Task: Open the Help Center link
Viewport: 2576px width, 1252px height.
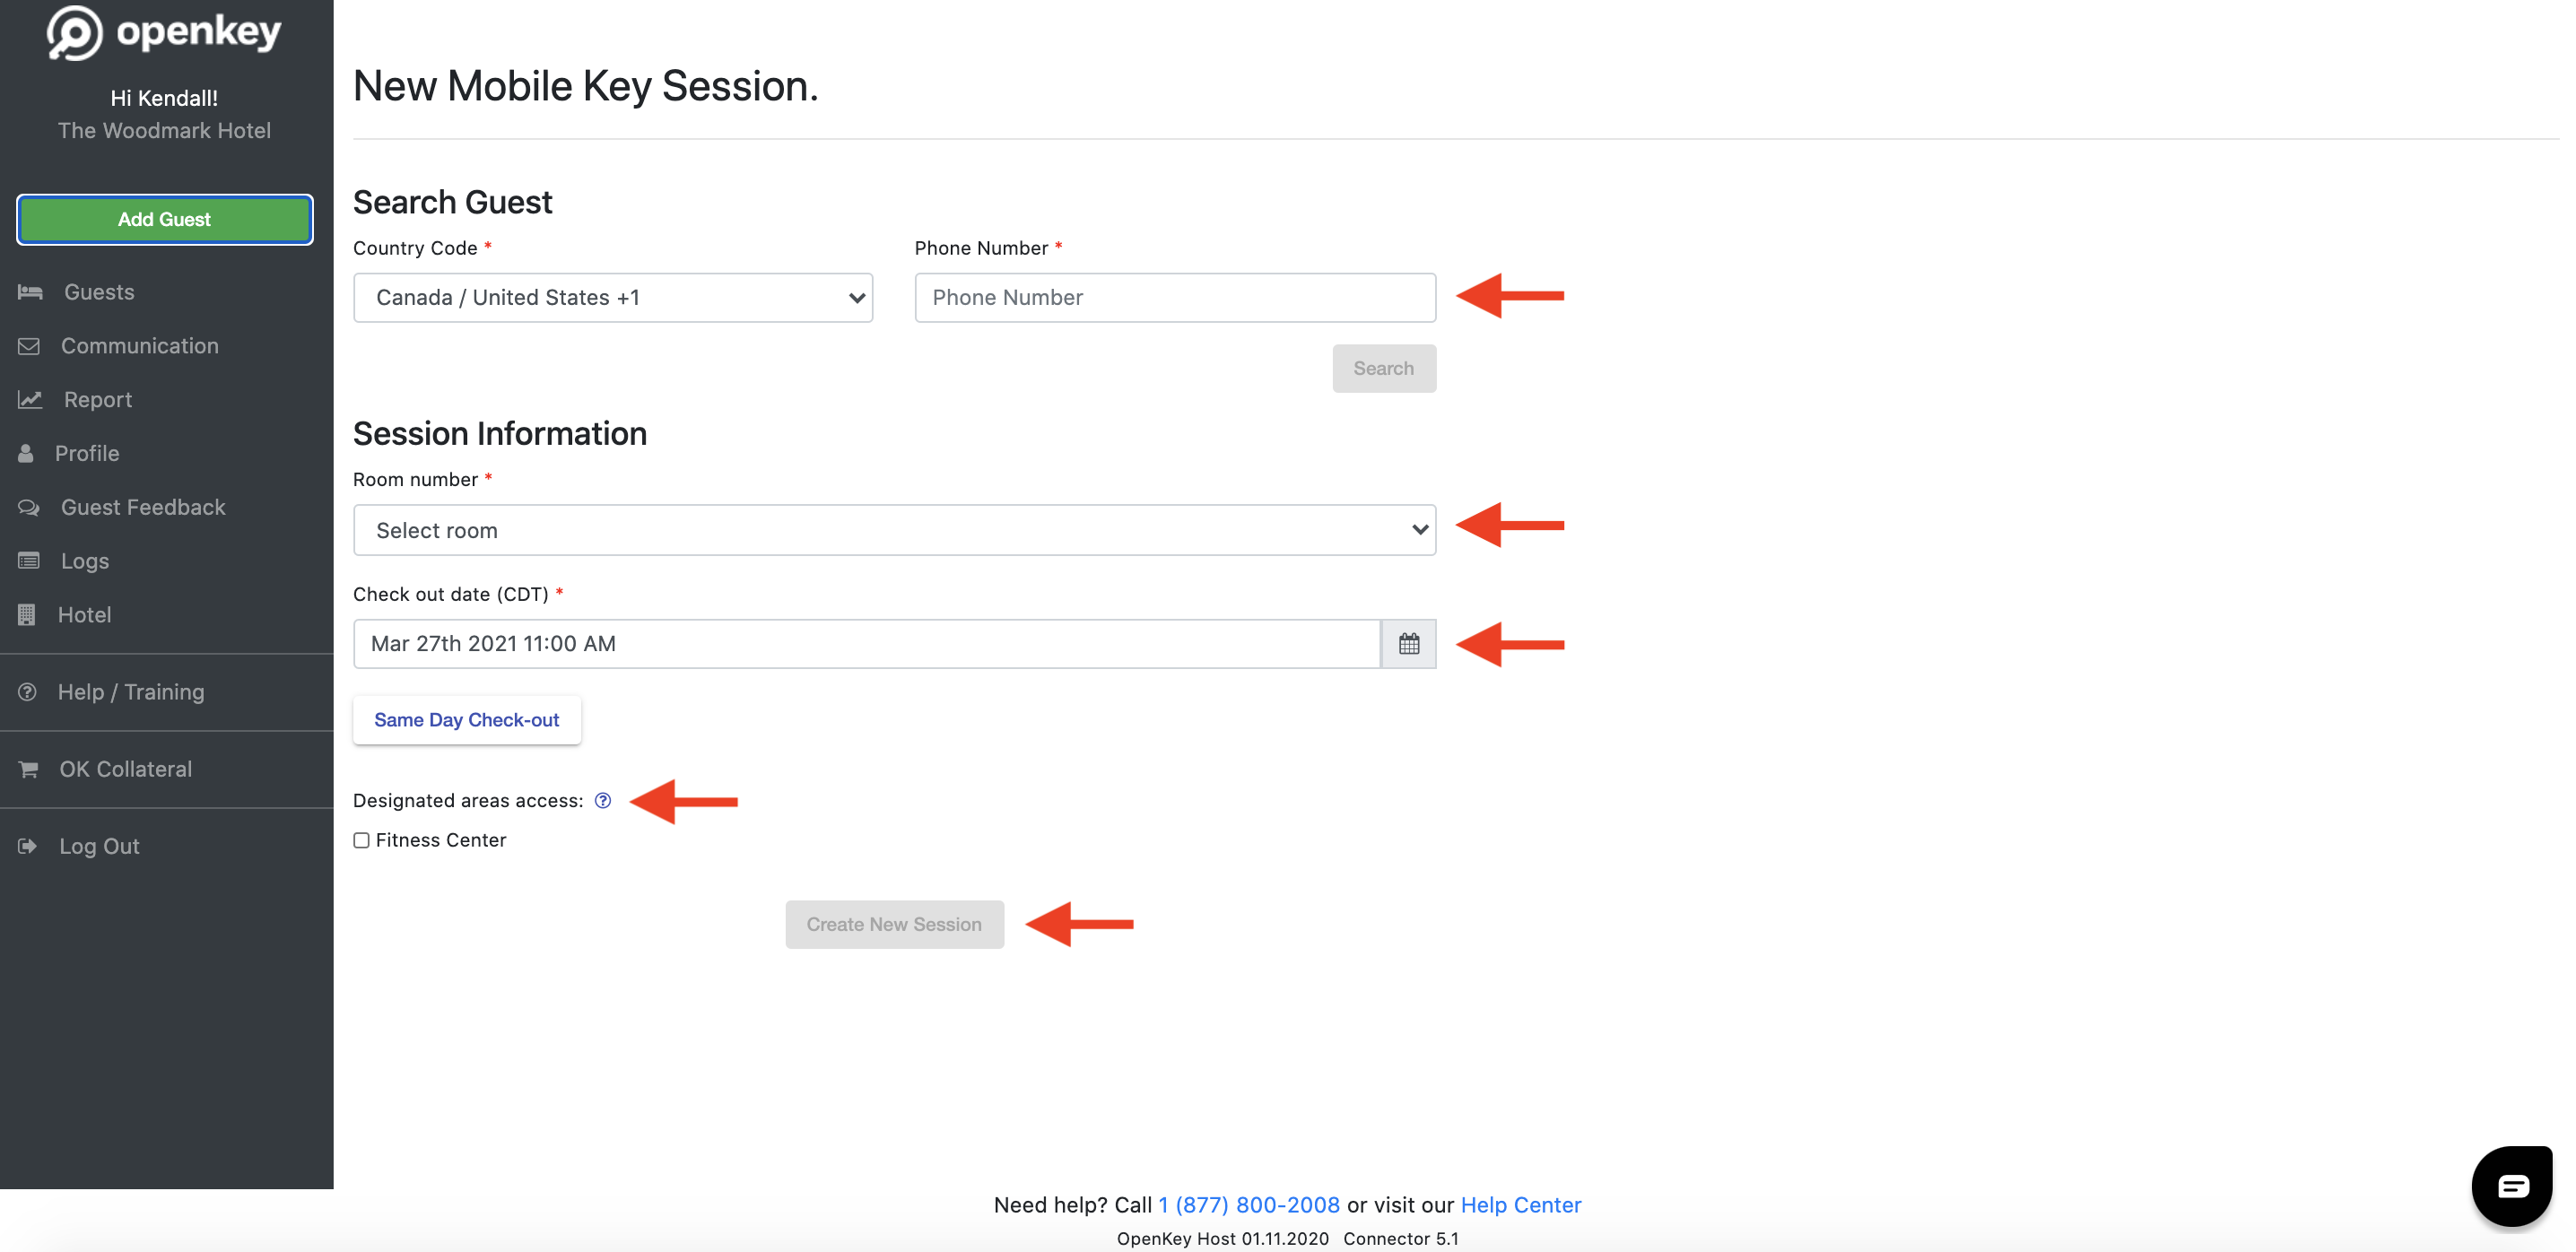Action: point(1520,1205)
